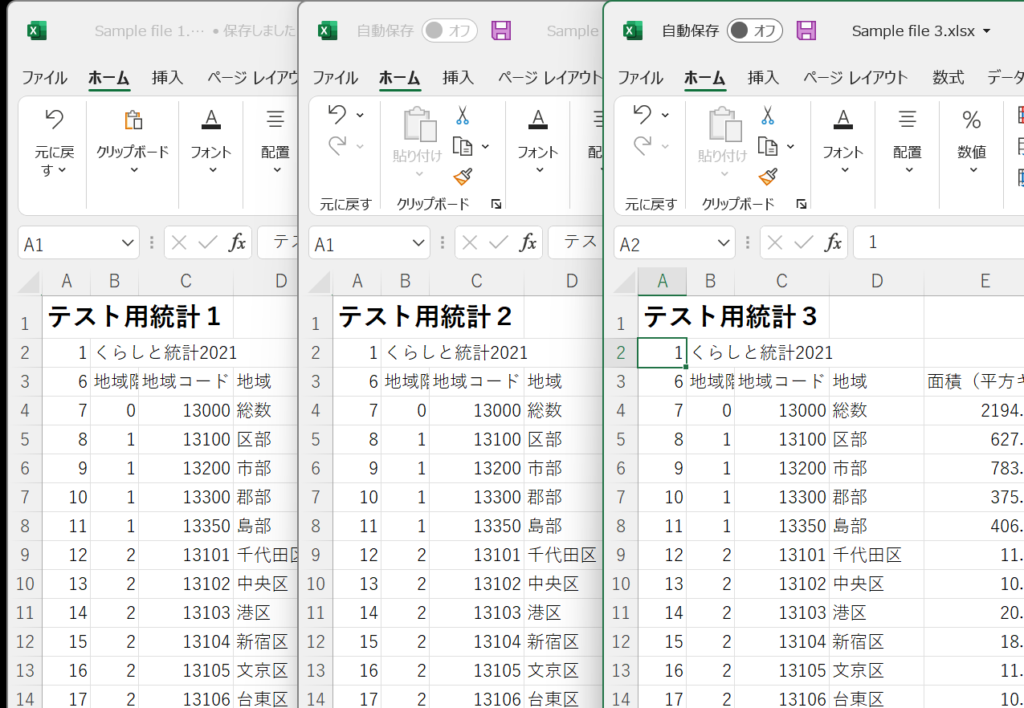This screenshot has height=708, width=1024.
Task: Click the cut scissors icon in Sample file 3
Action: click(767, 116)
